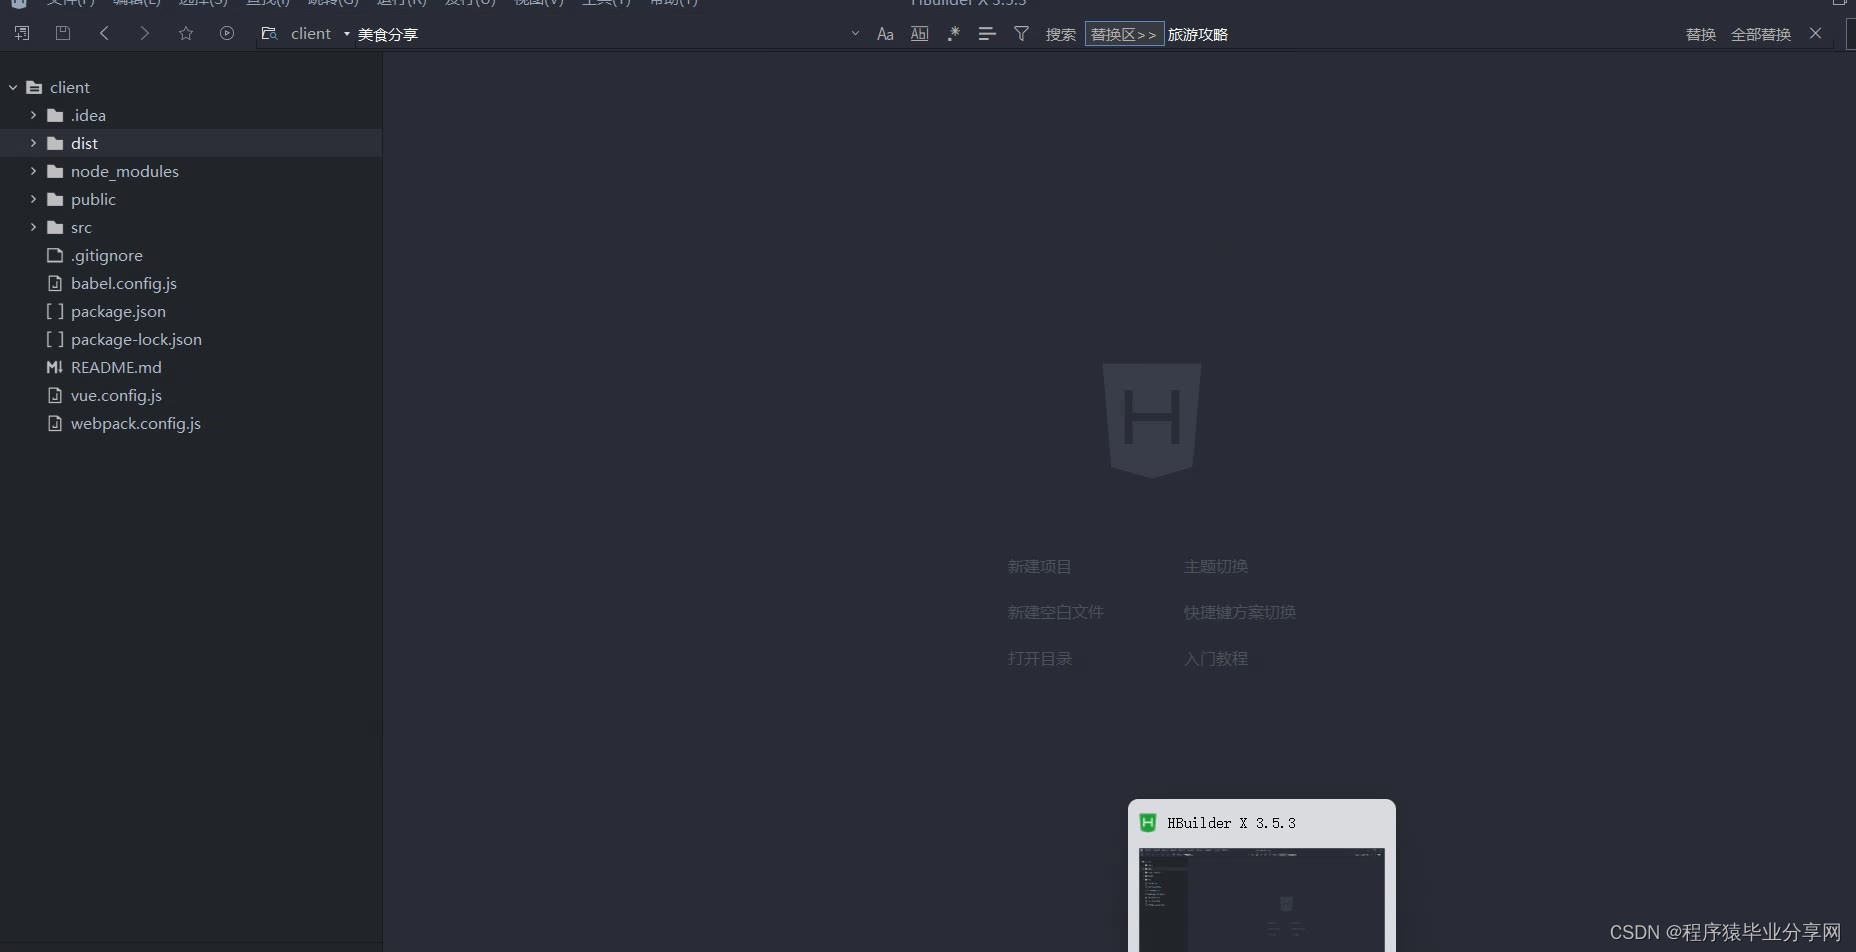Click the 搜索 search button
This screenshot has width=1856, height=952.
coord(1061,34)
